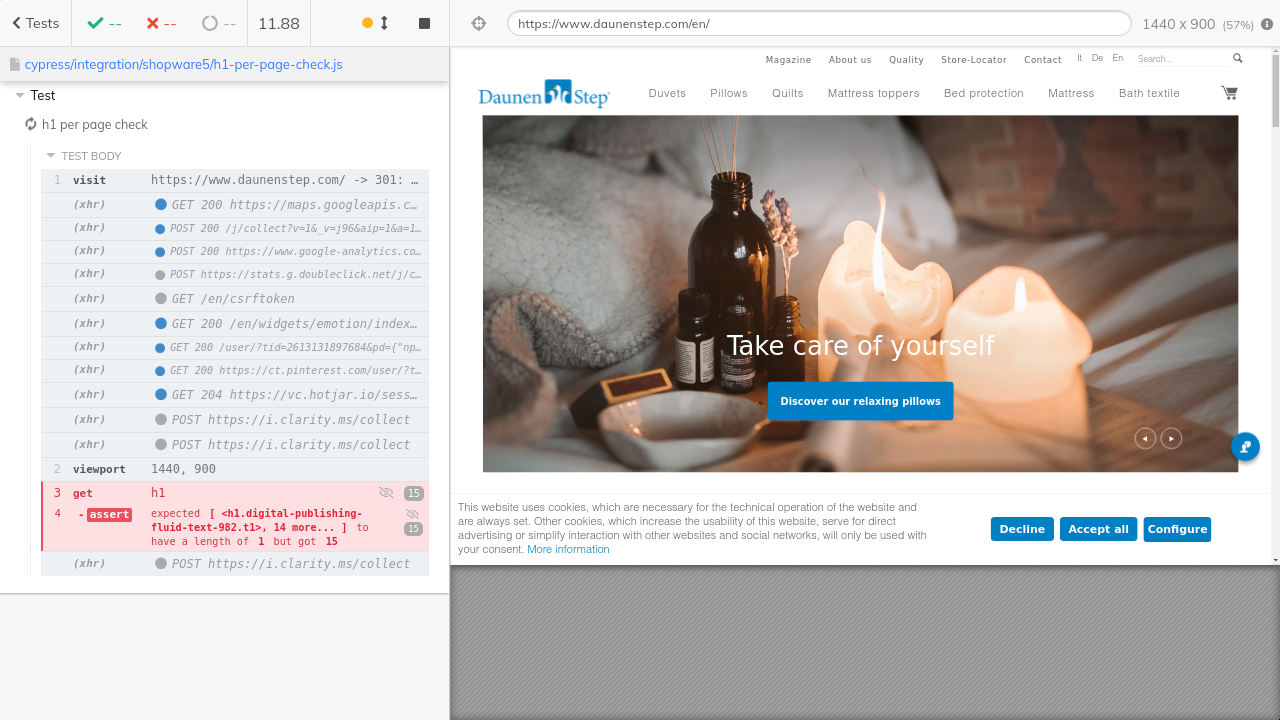Screen dimensions: 1280x720
Task: Toggle eye icon on the assert row
Action: tap(412, 514)
